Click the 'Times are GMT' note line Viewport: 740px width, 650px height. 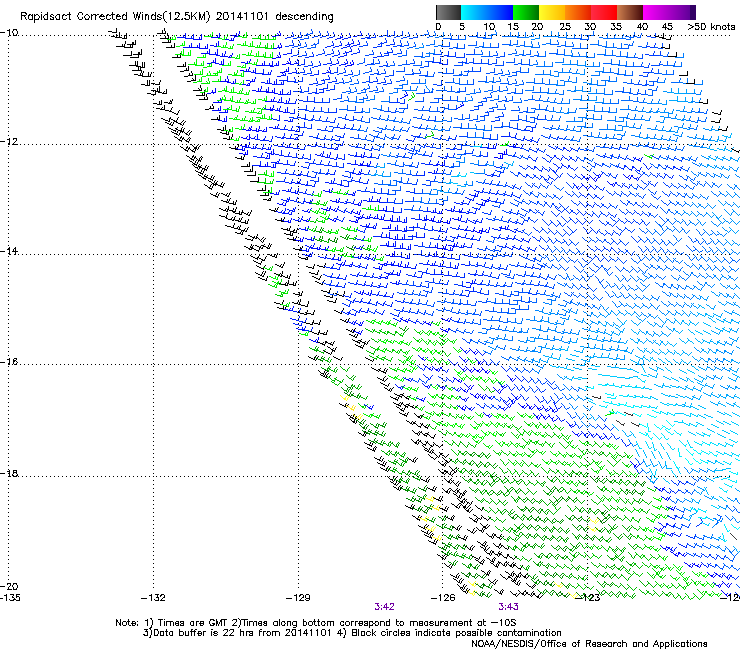pyautogui.click(x=316, y=623)
